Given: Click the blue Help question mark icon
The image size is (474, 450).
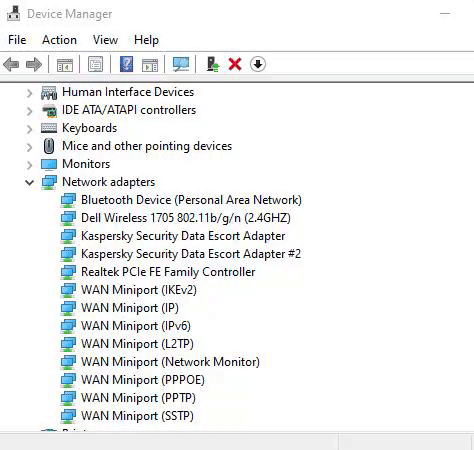Looking at the screenshot, I should pyautogui.click(x=126, y=64).
